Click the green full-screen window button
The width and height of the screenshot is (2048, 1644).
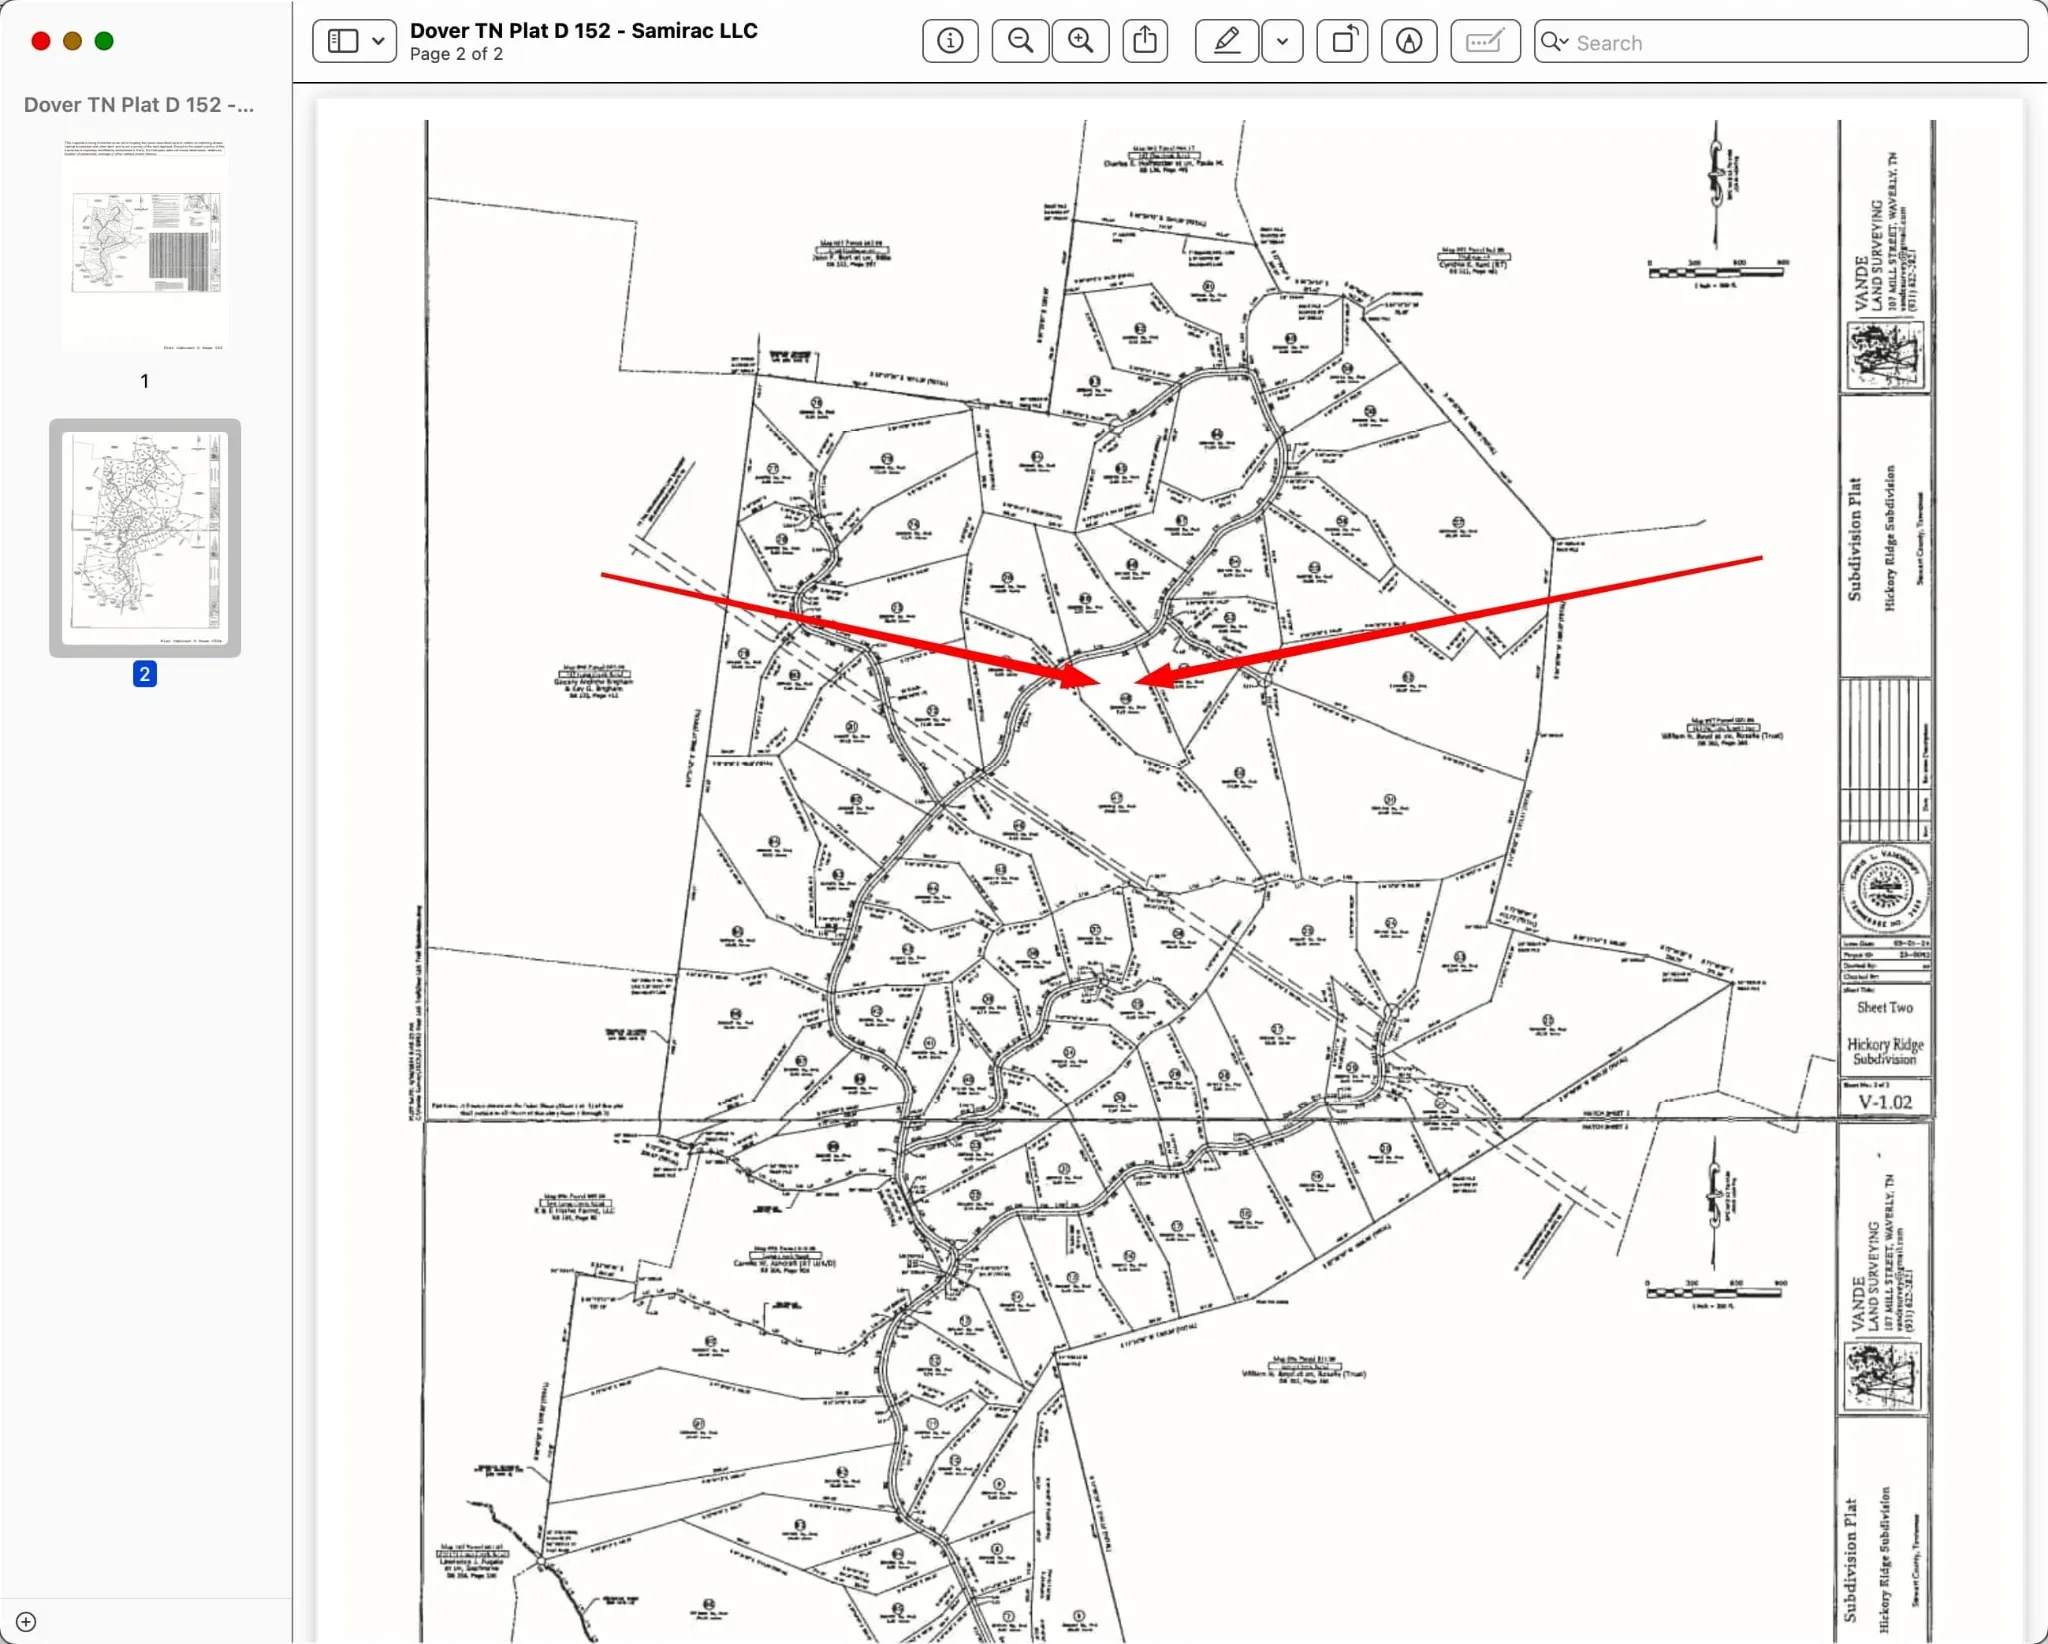pyautogui.click(x=104, y=41)
